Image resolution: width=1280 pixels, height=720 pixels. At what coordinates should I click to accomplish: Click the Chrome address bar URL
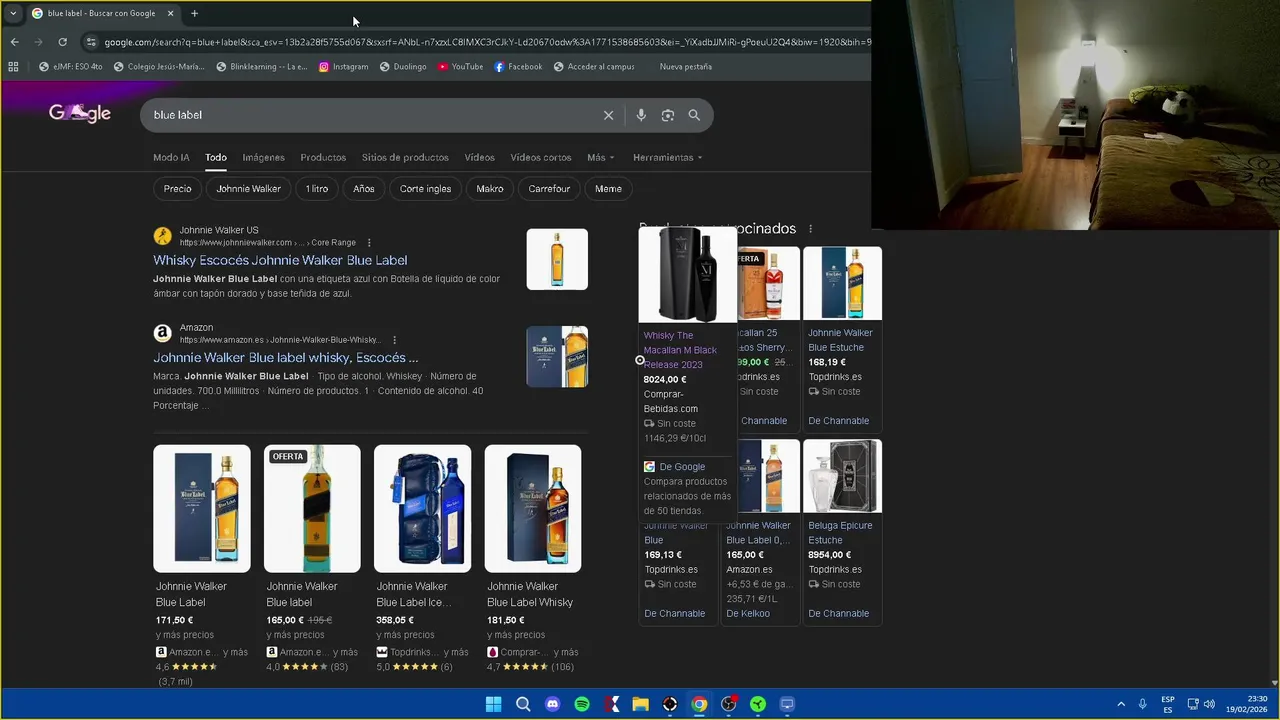pyautogui.click(x=487, y=42)
